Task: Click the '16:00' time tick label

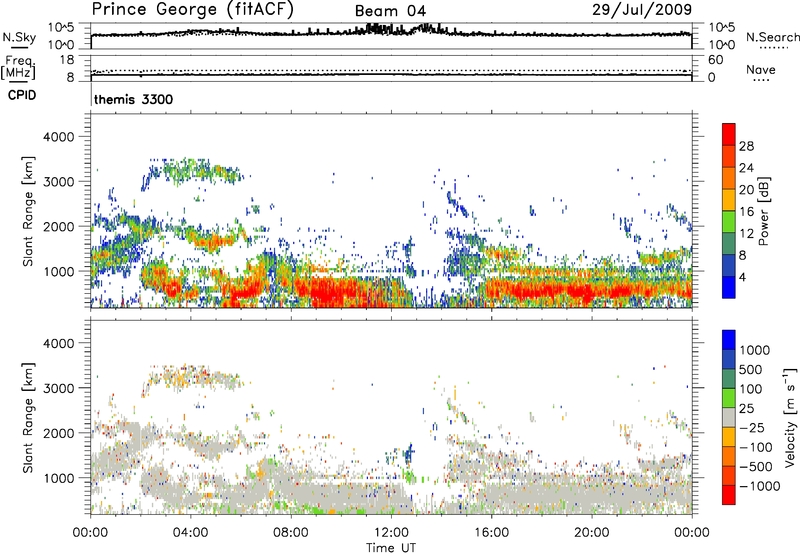Action: [491, 533]
